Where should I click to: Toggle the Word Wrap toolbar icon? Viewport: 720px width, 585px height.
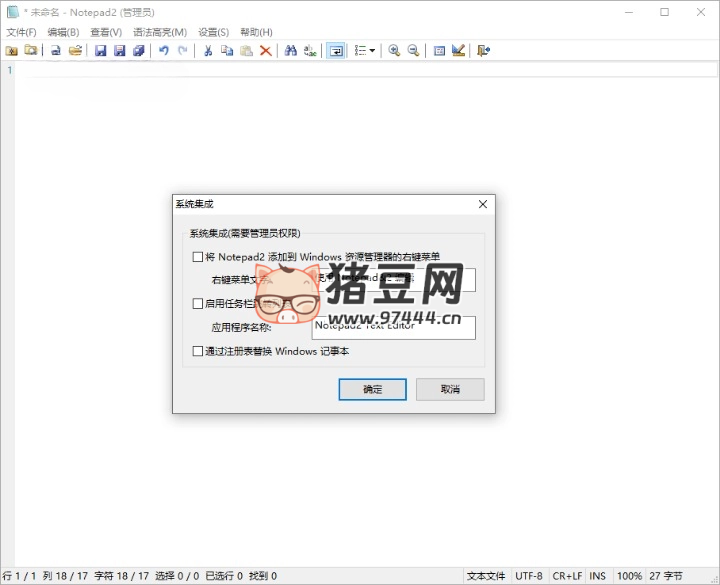(x=336, y=50)
